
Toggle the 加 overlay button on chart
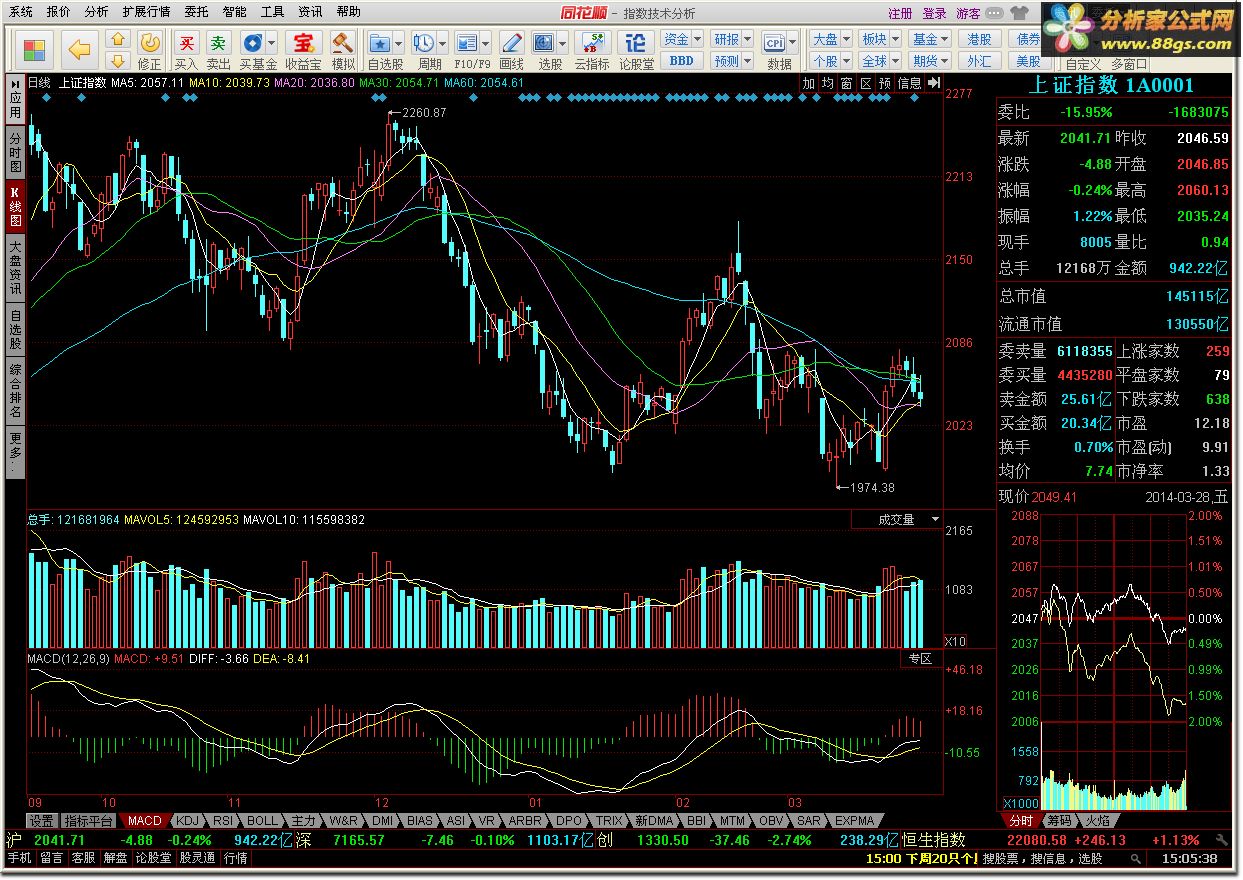pyautogui.click(x=809, y=83)
